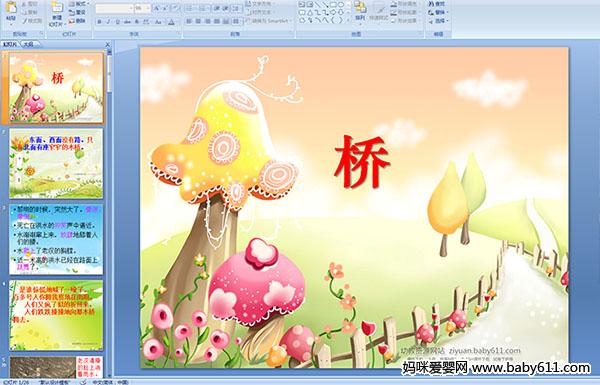The height and width of the screenshot is (385, 600).
Task: Toggle Italic formatting button
Action: click(108, 22)
